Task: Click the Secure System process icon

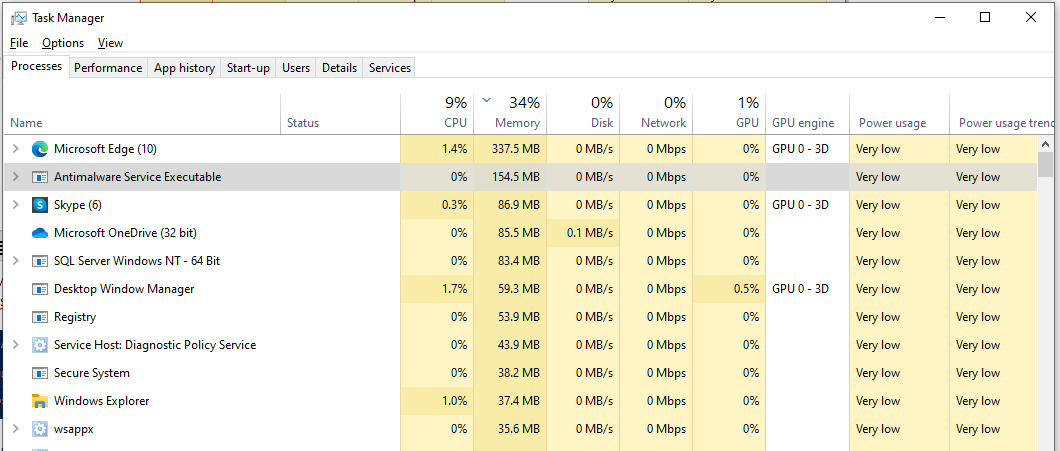Action: click(40, 373)
